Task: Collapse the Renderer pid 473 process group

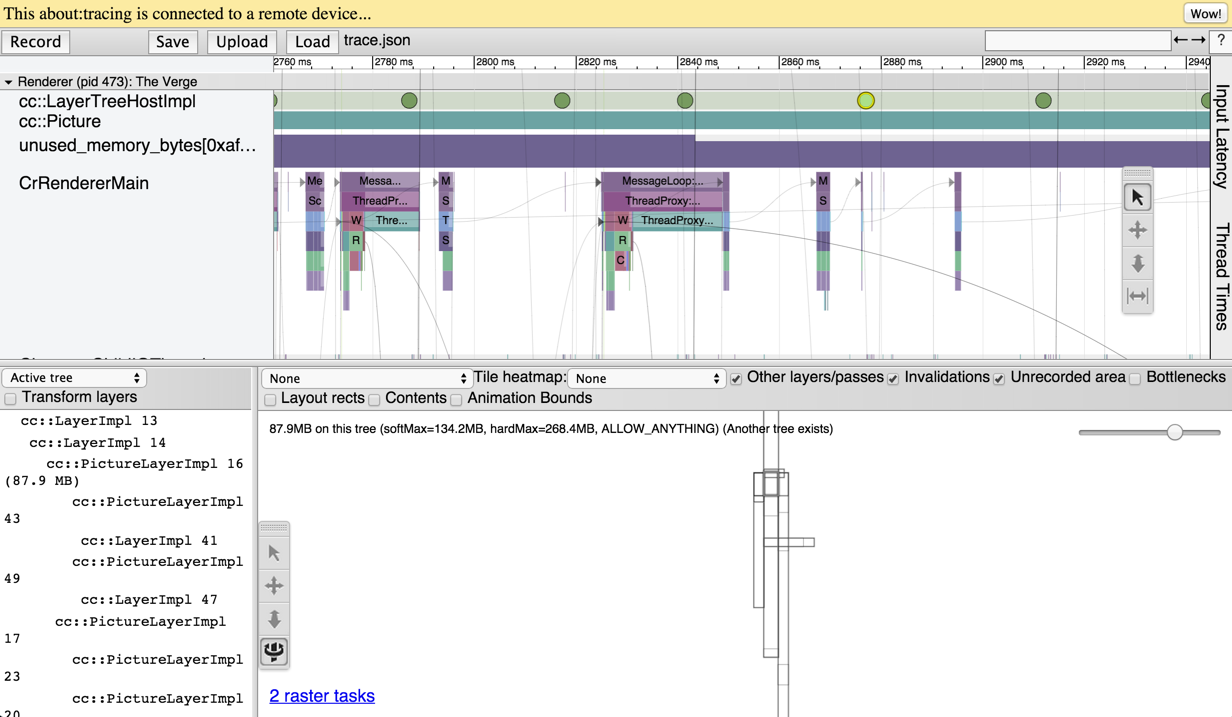Action: click(x=8, y=82)
